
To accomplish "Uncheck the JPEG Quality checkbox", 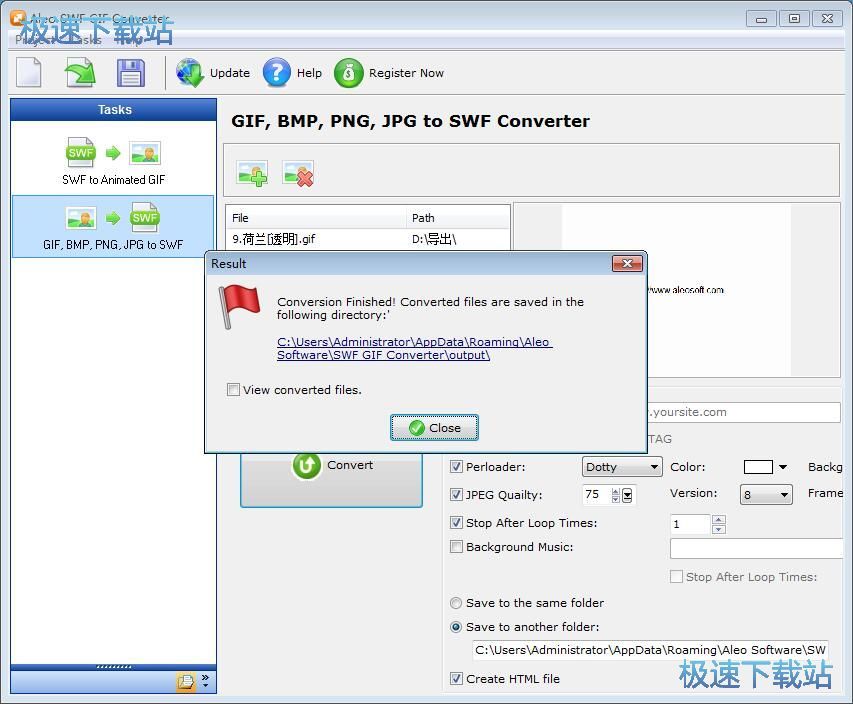I will click(457, 495).
